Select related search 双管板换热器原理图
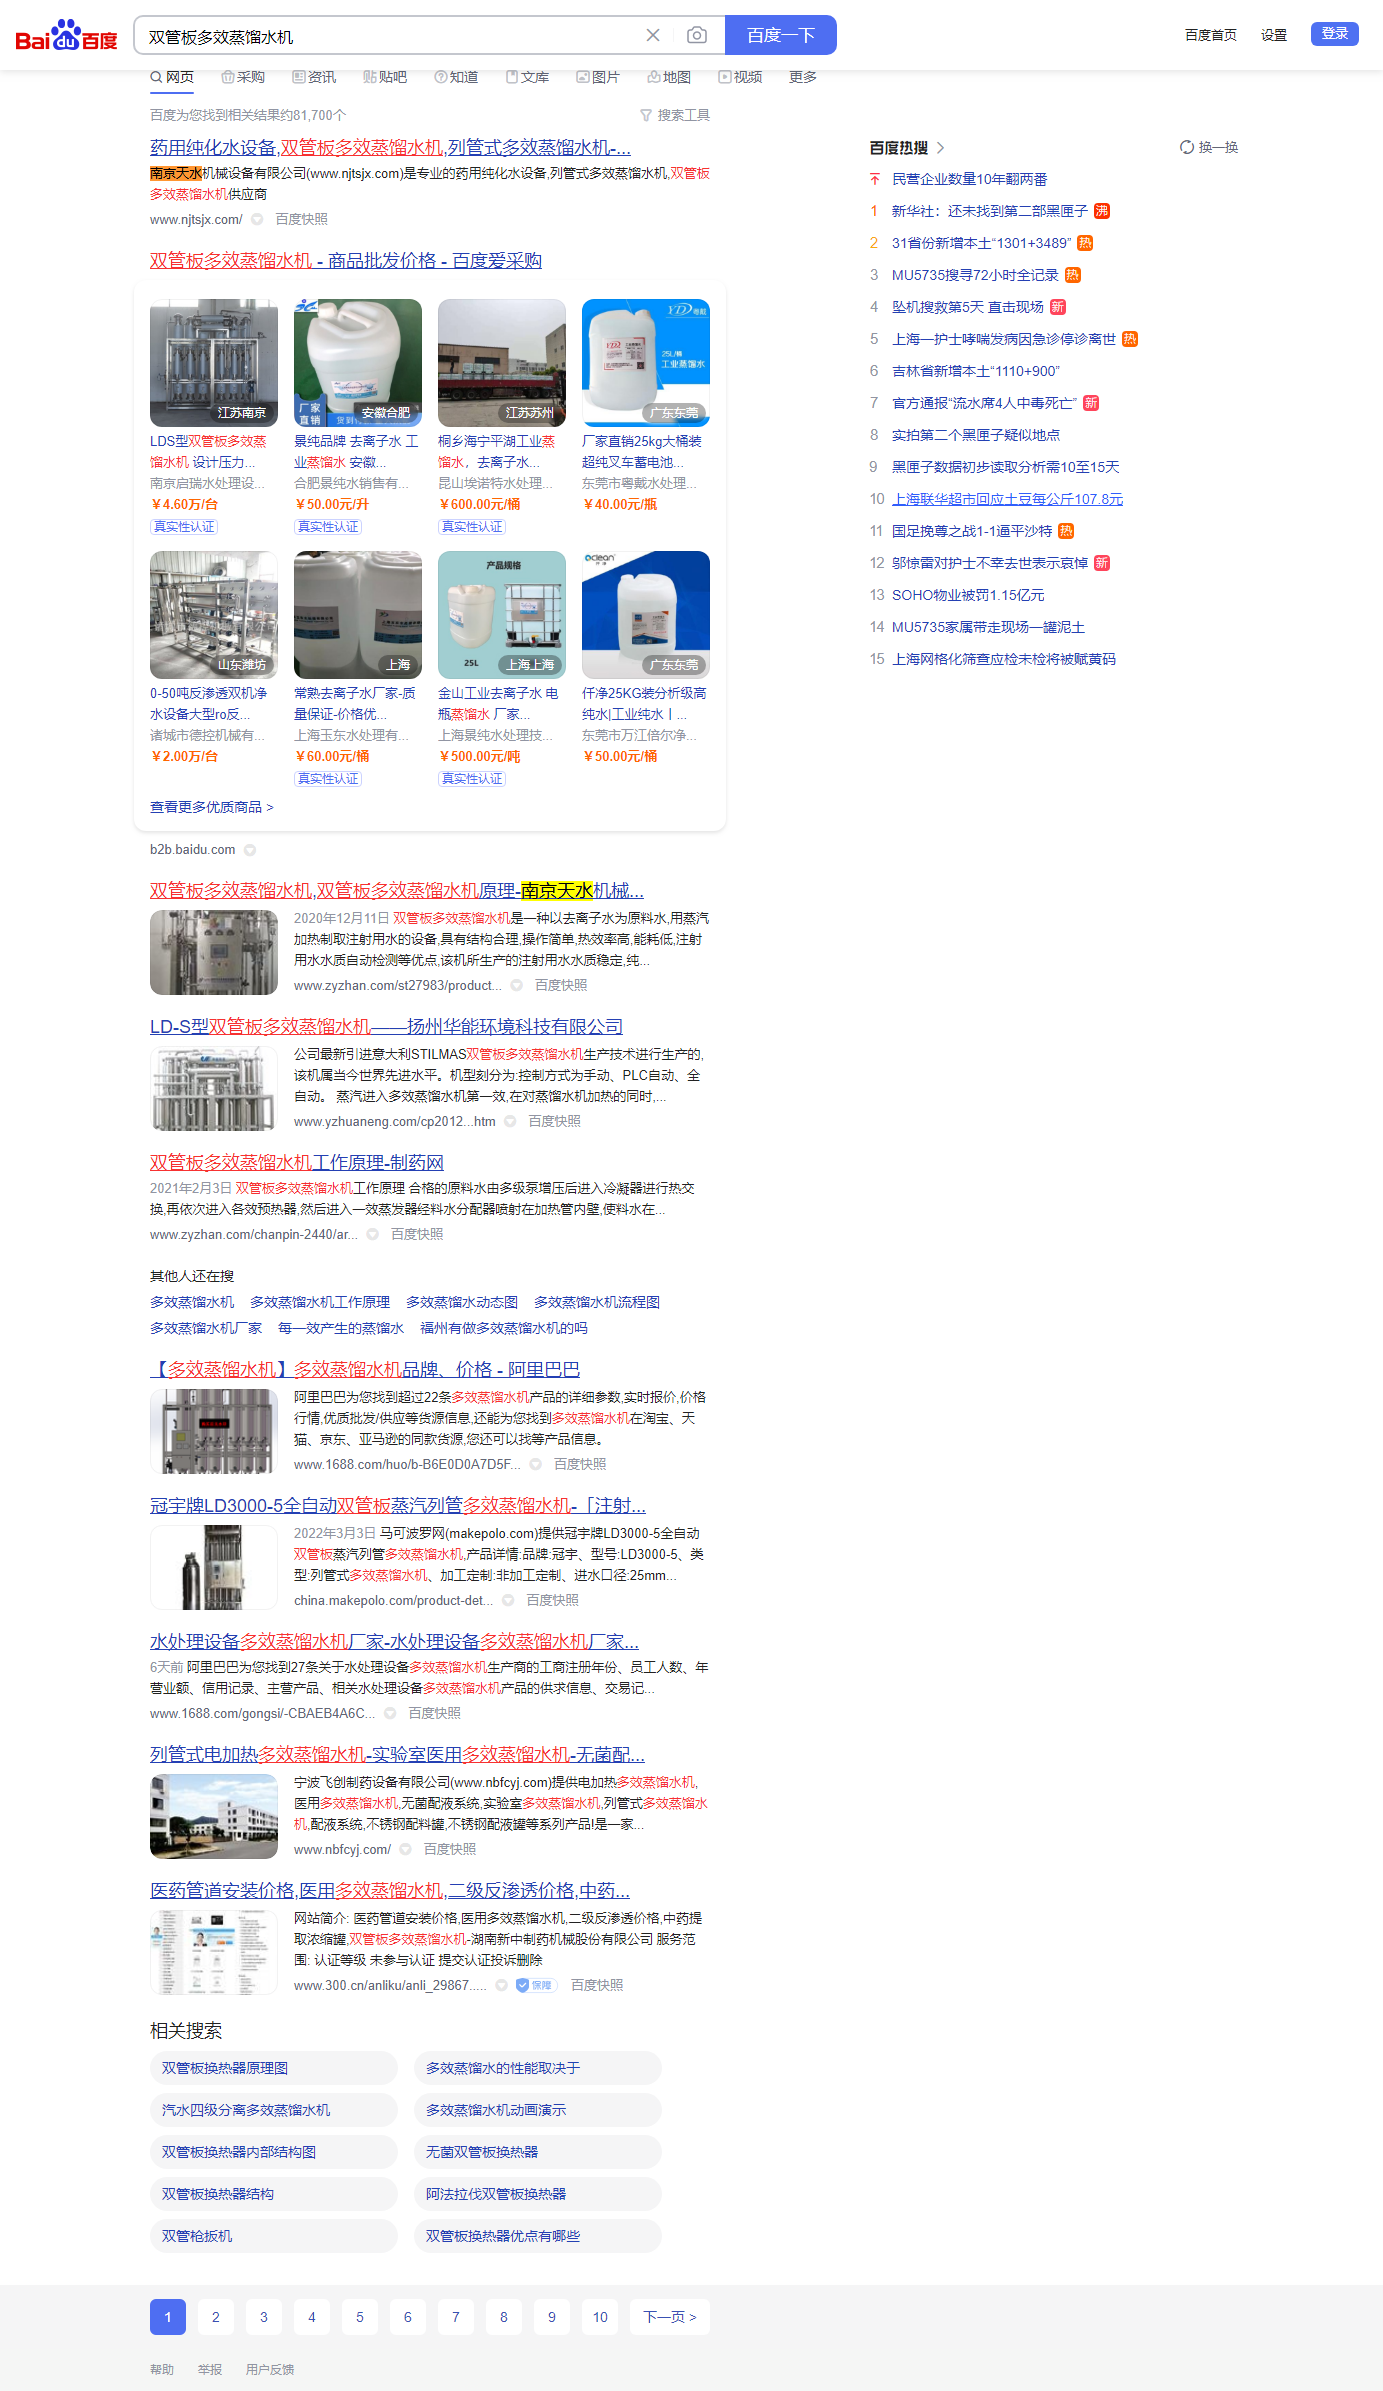This screenshot has height=2391, width=1383. [274, 2068]
